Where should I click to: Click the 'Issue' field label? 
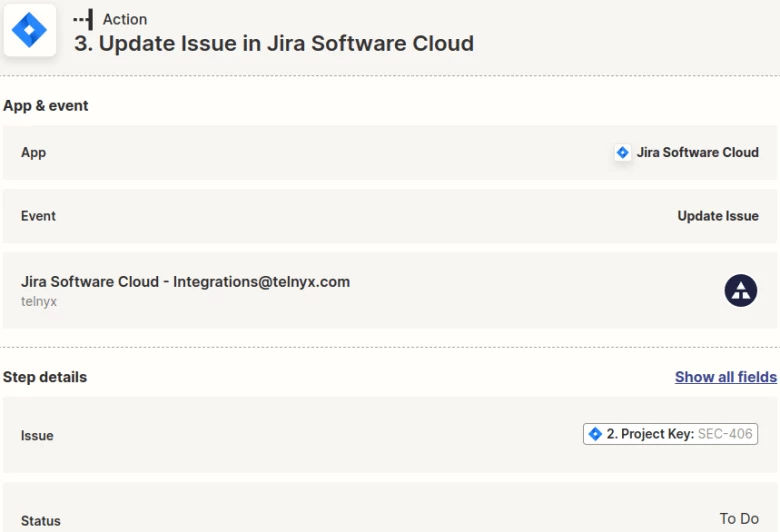pyautogui.click(x=37, y=436)
